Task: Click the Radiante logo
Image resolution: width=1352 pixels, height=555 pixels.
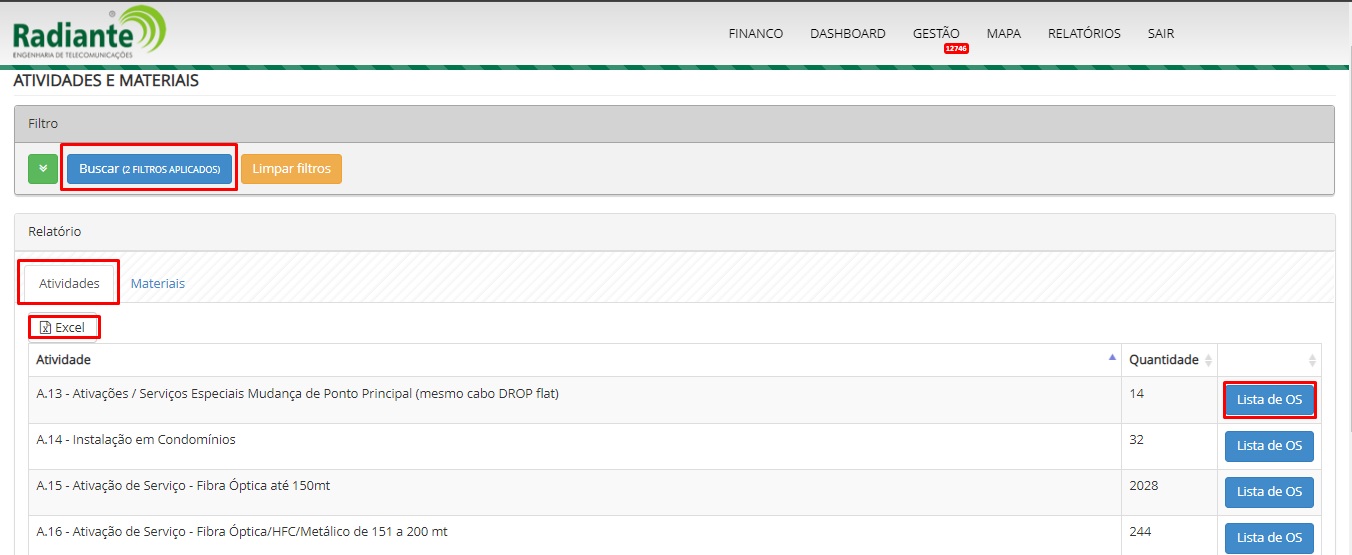Action: 88,33
